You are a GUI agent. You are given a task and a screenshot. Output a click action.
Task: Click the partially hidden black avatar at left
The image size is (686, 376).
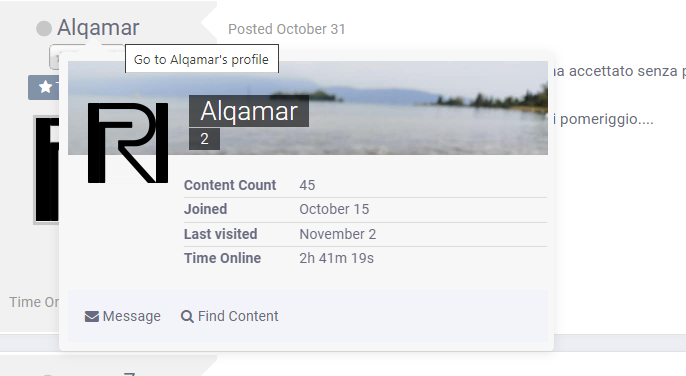pos(47,170)
